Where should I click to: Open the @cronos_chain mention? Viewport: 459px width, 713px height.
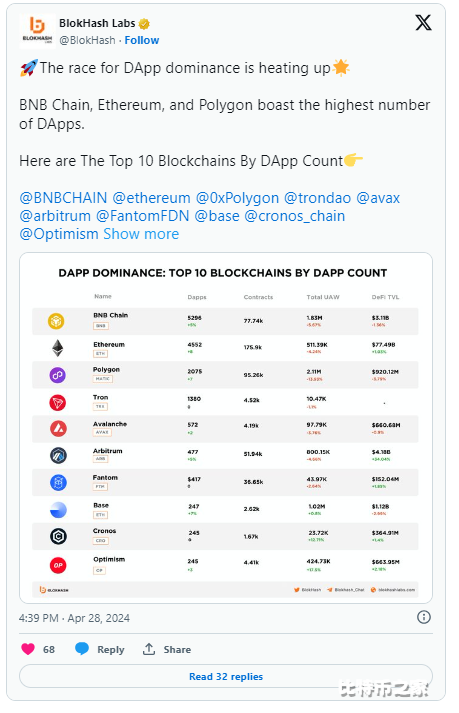coord(295,216)
